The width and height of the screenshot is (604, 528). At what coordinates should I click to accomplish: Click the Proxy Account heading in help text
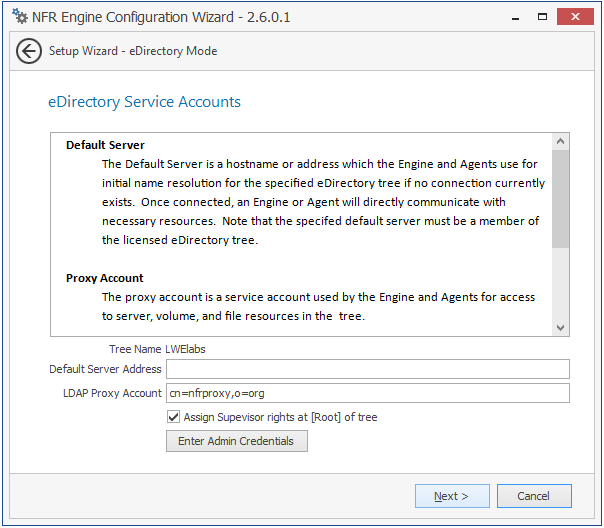tap(105, 278)
